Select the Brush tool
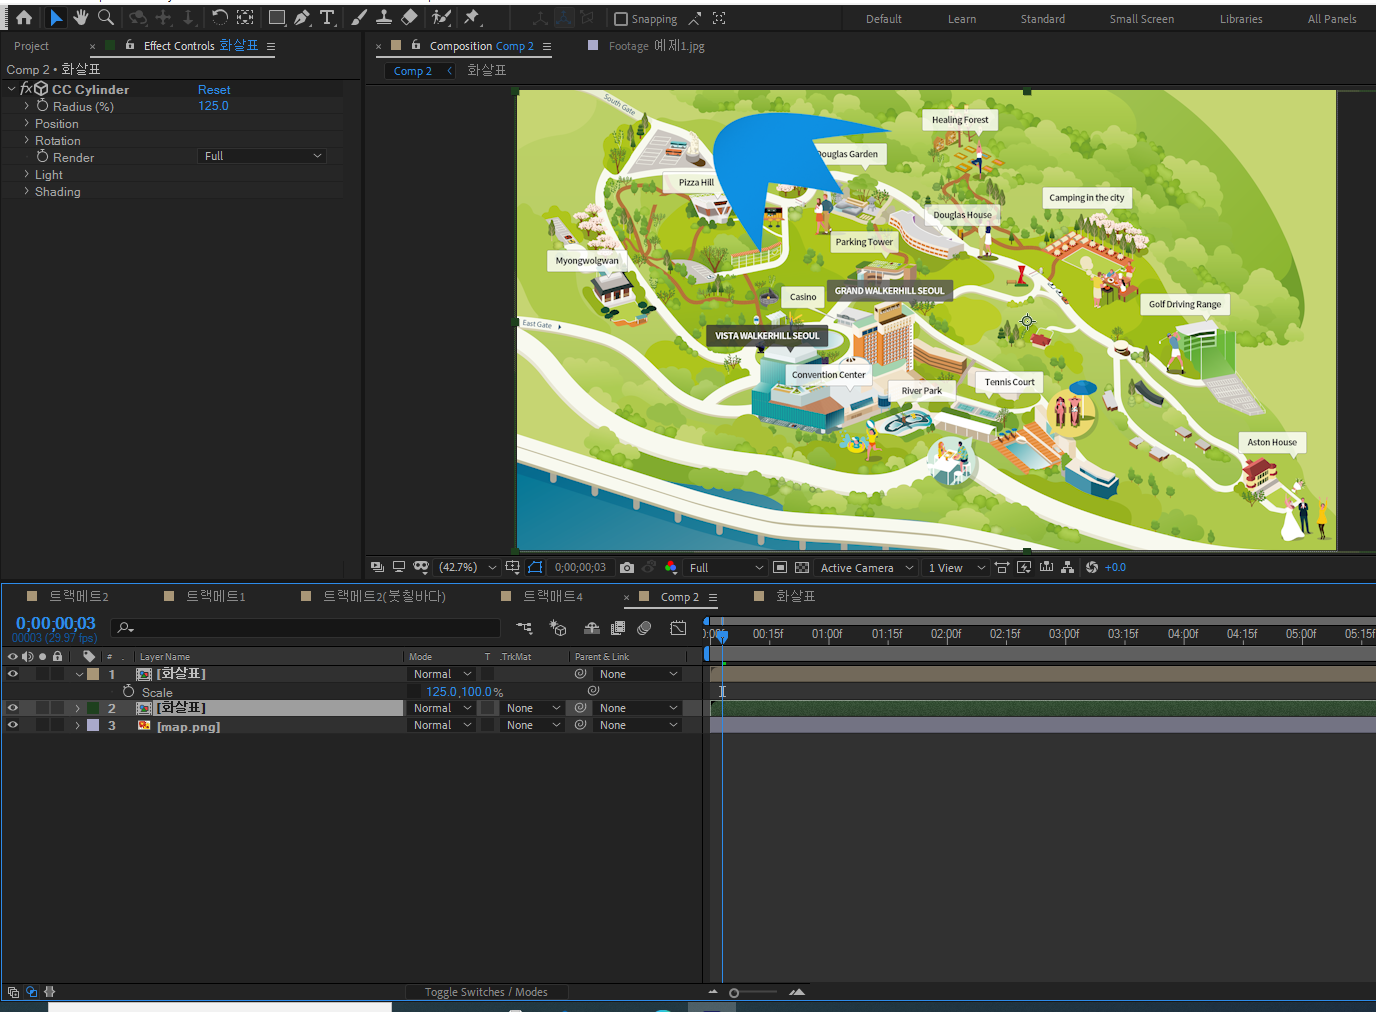Screen dimensions: 1376x1012 coord(359,17)
